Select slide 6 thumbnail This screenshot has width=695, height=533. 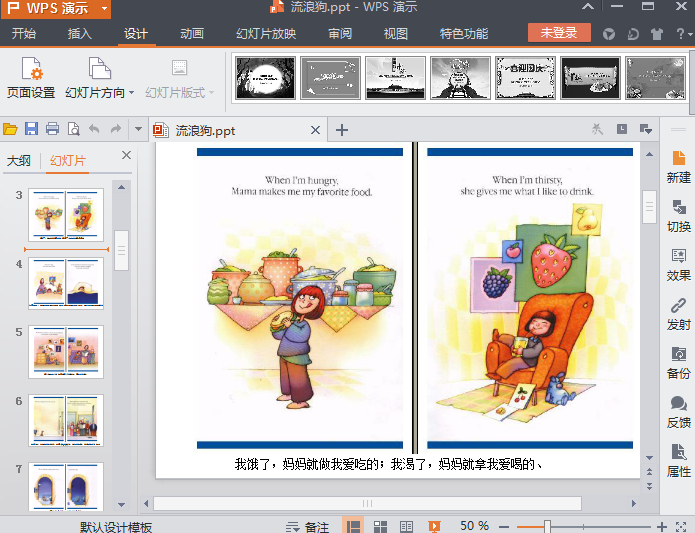coord(66,420)
